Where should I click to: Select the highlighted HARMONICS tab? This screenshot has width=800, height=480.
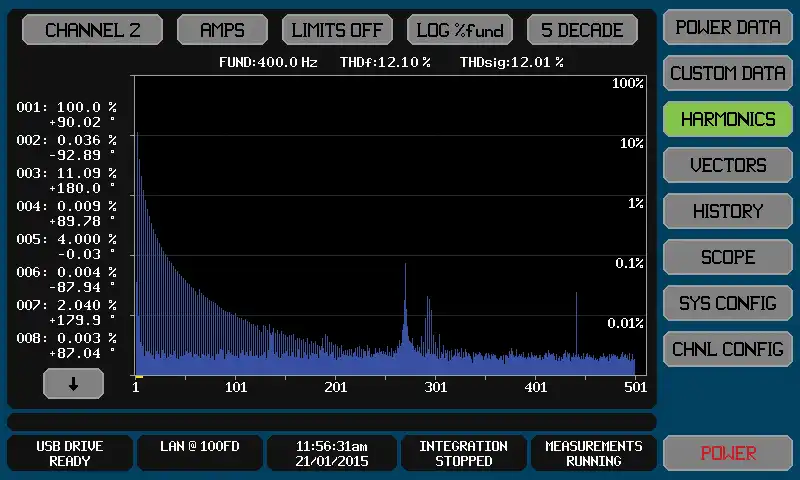pos(728,119)
